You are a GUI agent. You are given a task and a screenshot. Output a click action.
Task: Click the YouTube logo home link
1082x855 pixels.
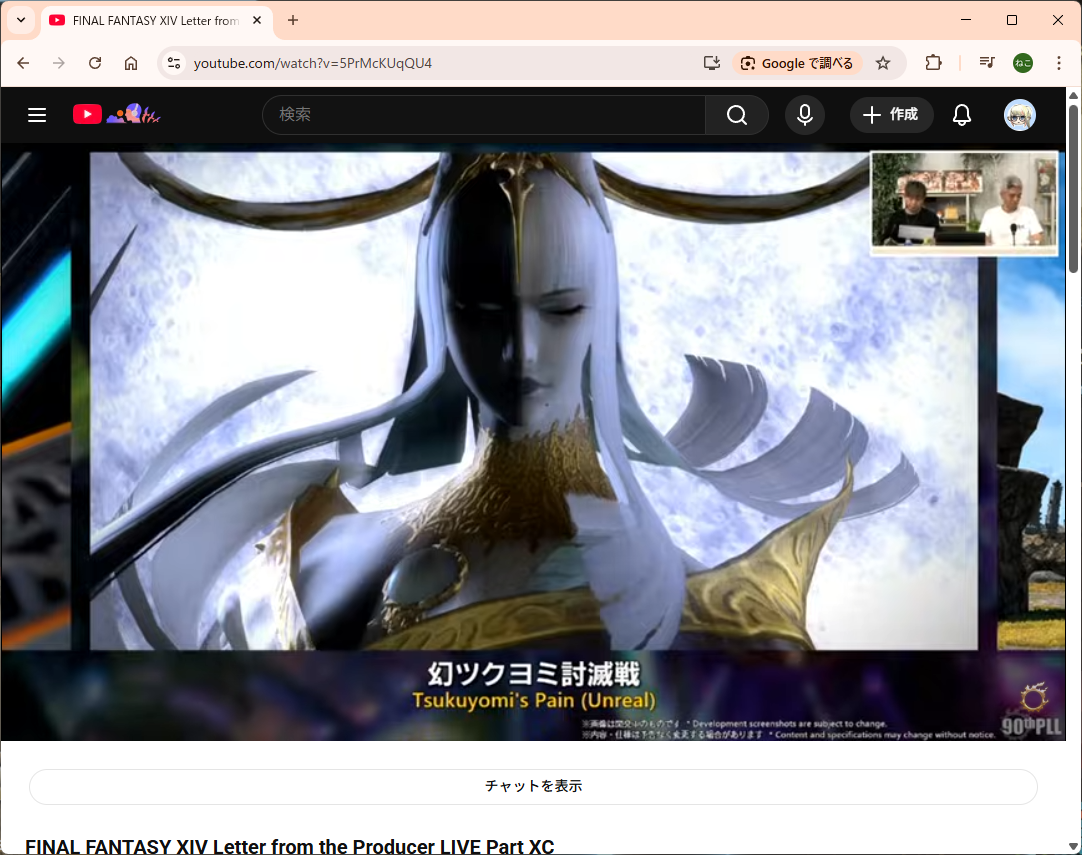click(88, 115)
